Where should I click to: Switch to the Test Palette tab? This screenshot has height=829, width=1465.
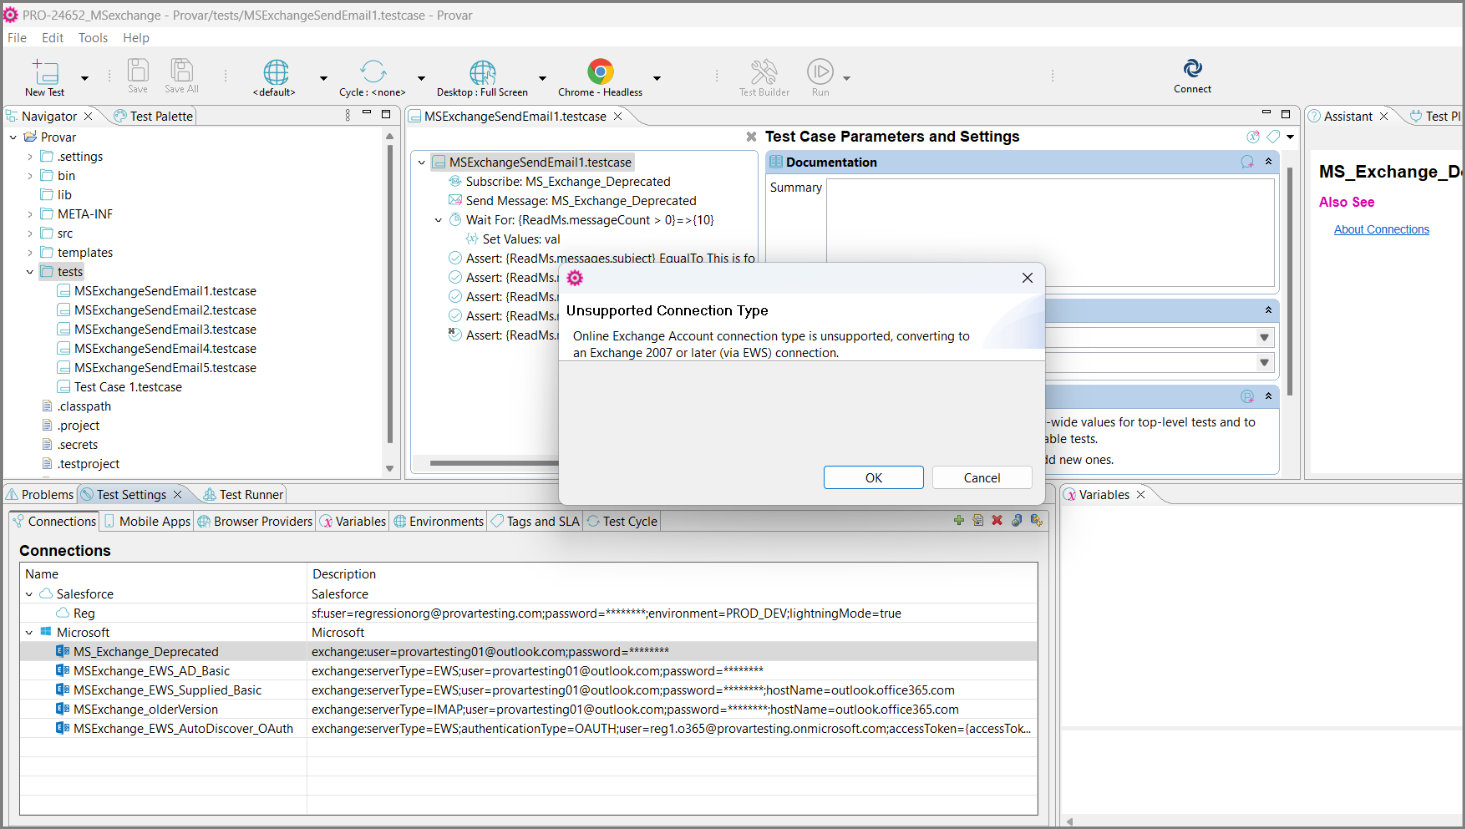coord(153,116)
